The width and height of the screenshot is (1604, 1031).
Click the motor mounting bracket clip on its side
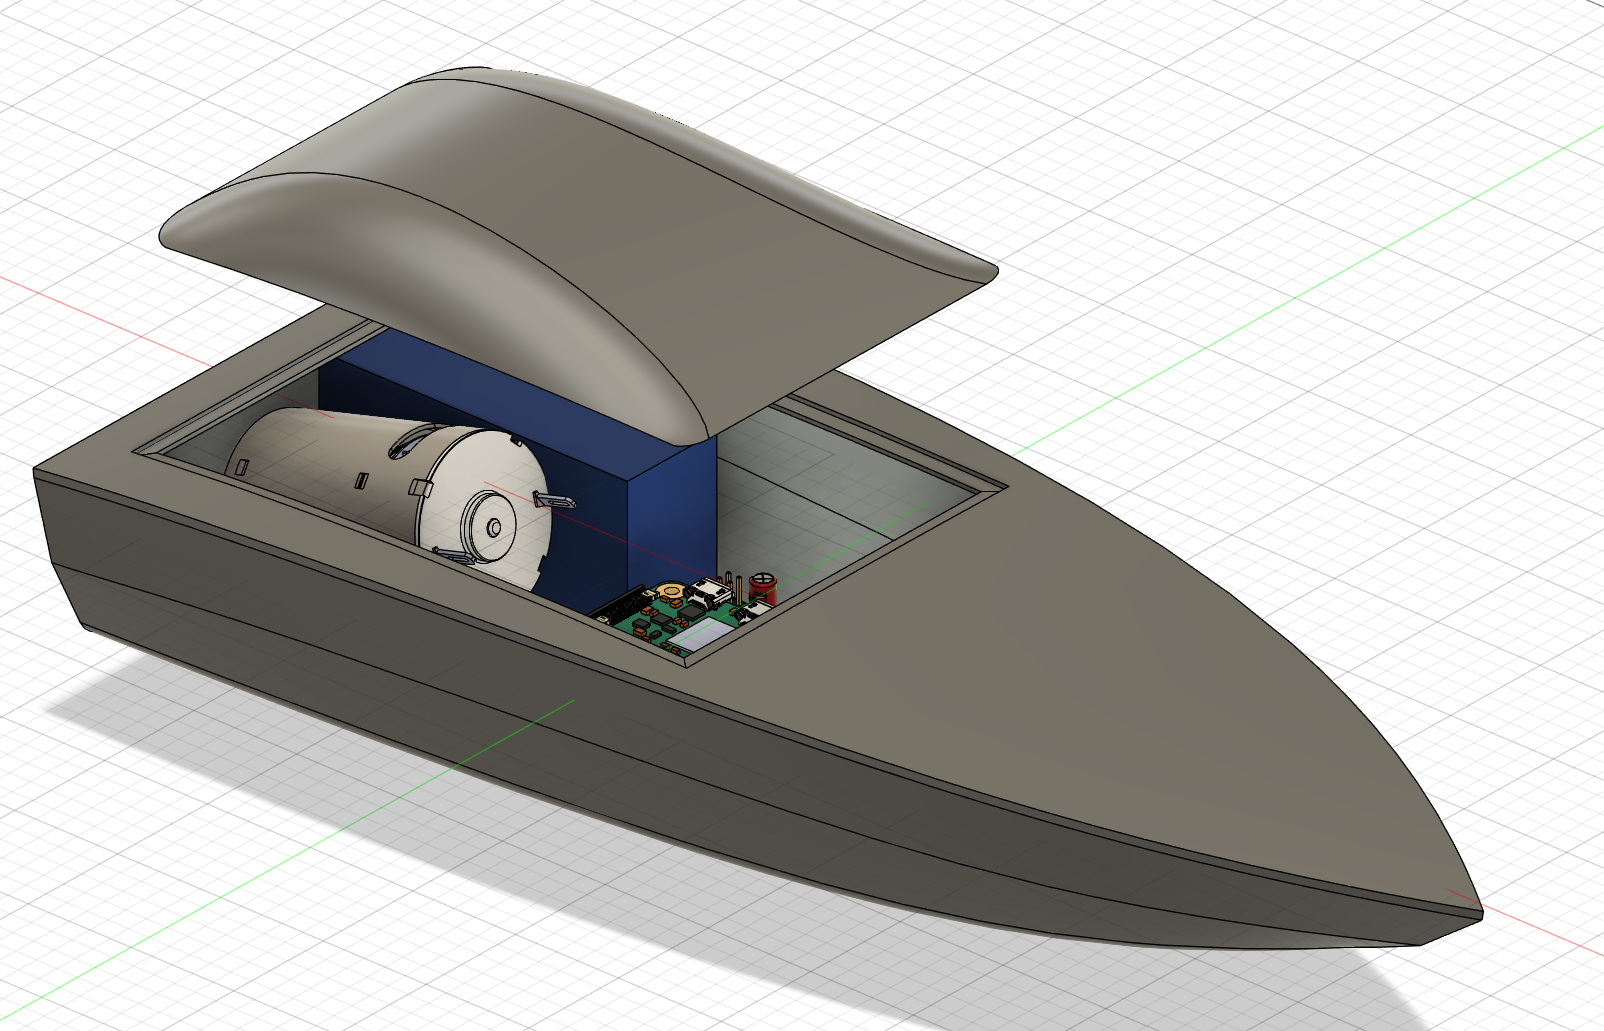pyautogui.click(x=553, y=501)
